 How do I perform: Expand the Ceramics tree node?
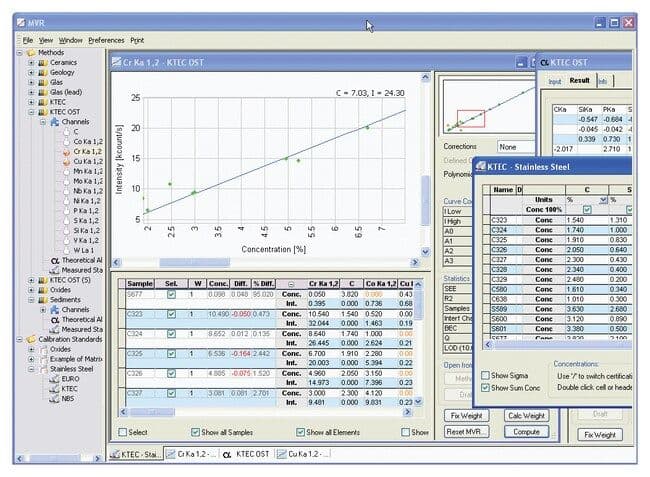[32, 63]
